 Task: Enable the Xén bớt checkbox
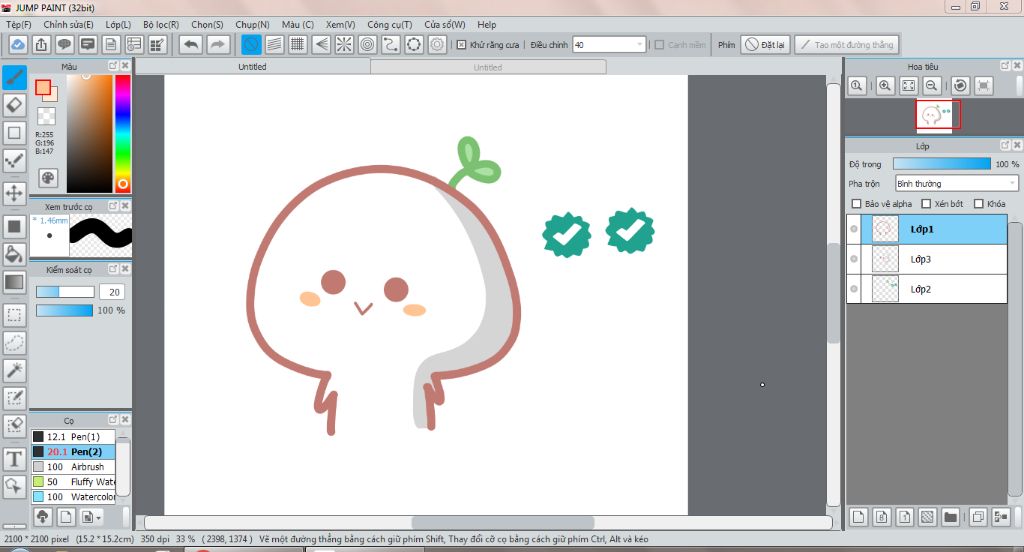point(926,204)
